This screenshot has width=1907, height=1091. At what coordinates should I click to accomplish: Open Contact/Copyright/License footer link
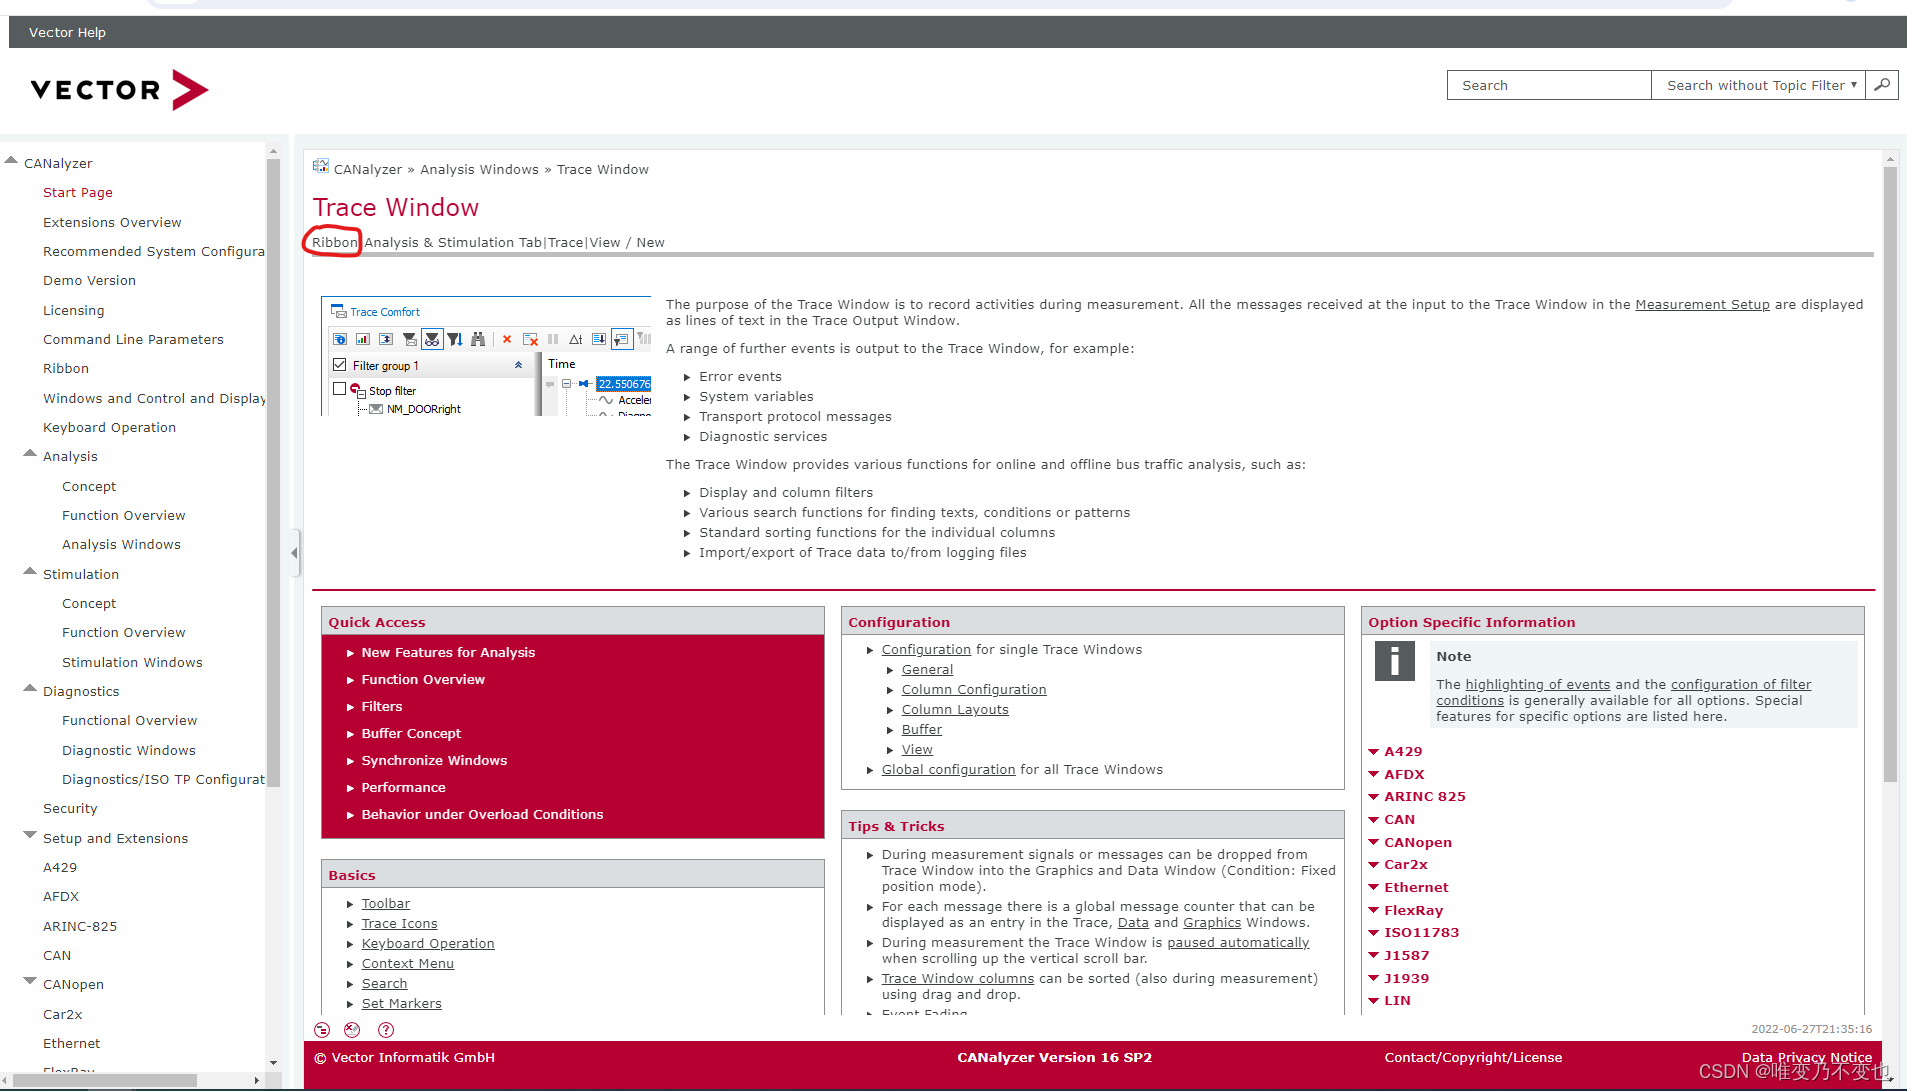click(x=1473, y=1057)
